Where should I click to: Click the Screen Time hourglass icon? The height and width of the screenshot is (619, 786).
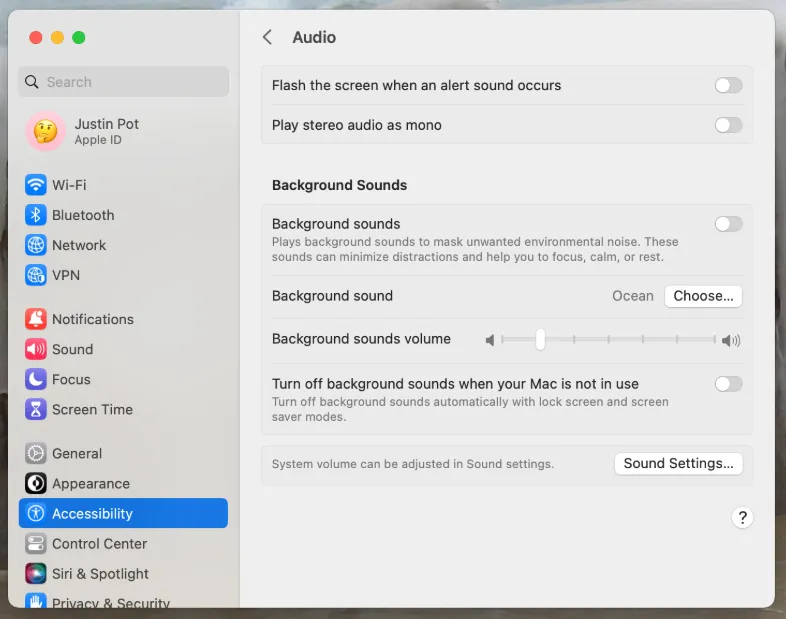tap(36, 409)
